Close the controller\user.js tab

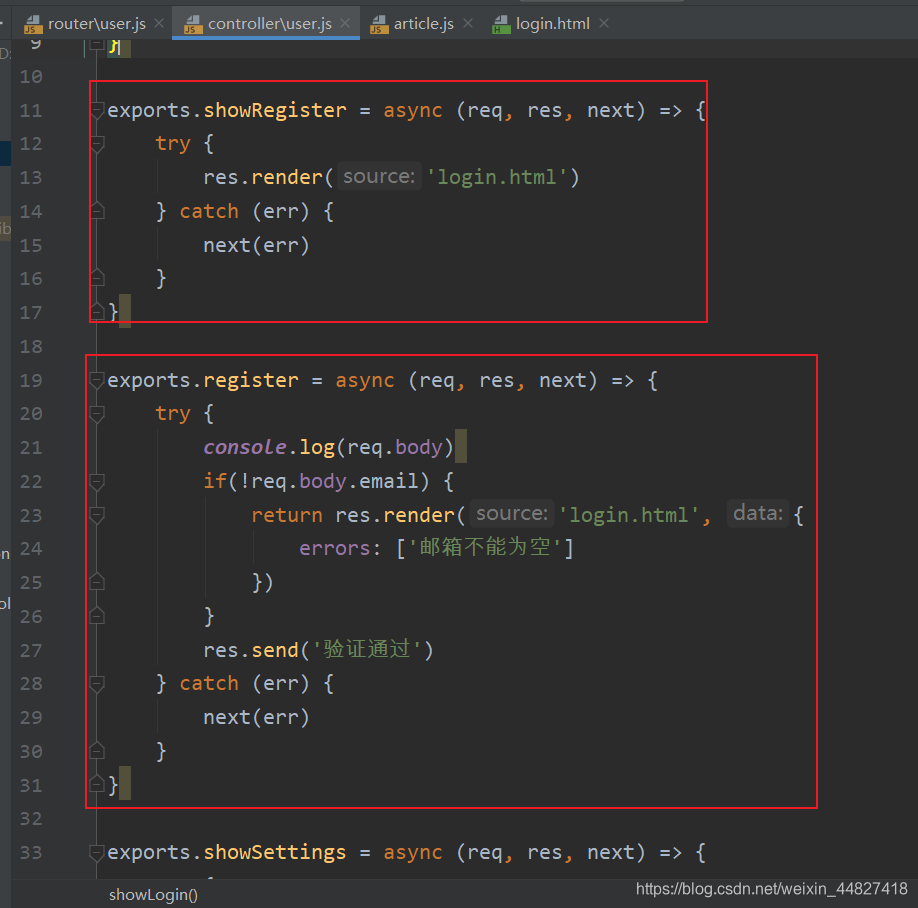click(345, 23)
